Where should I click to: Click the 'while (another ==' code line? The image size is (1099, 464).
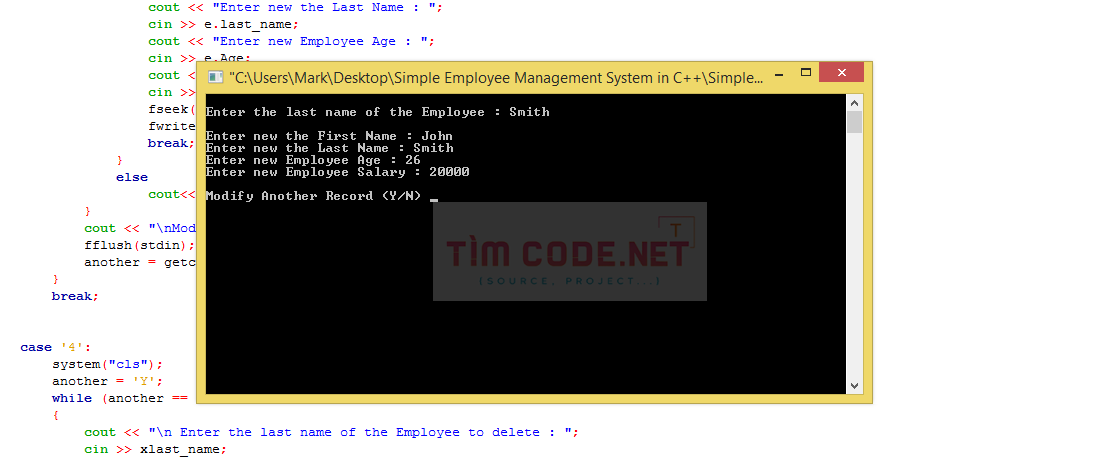pyautogui.click(x=120, y=398)
